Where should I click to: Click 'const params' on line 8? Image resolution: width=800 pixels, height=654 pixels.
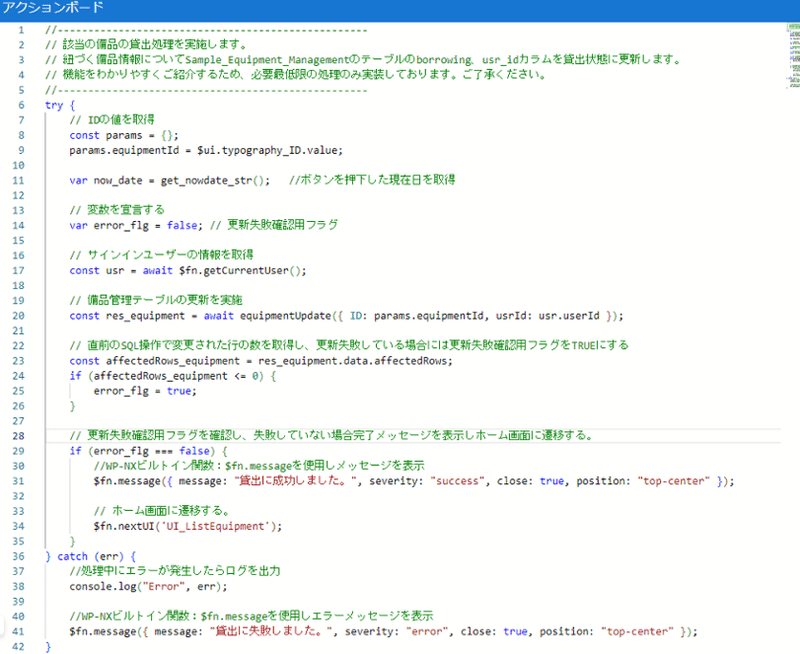[106, 135]
